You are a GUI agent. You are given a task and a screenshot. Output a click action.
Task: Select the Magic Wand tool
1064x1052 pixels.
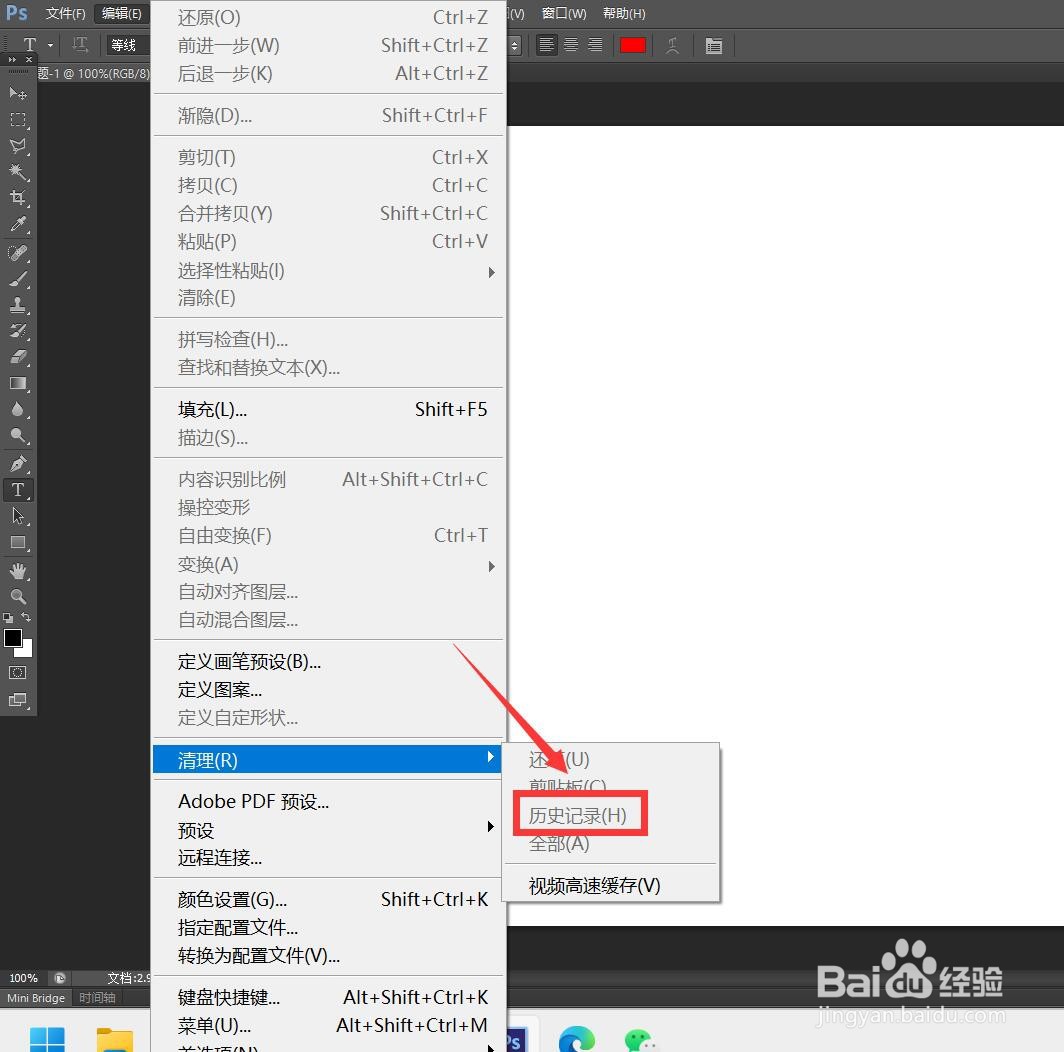[18, 172]
